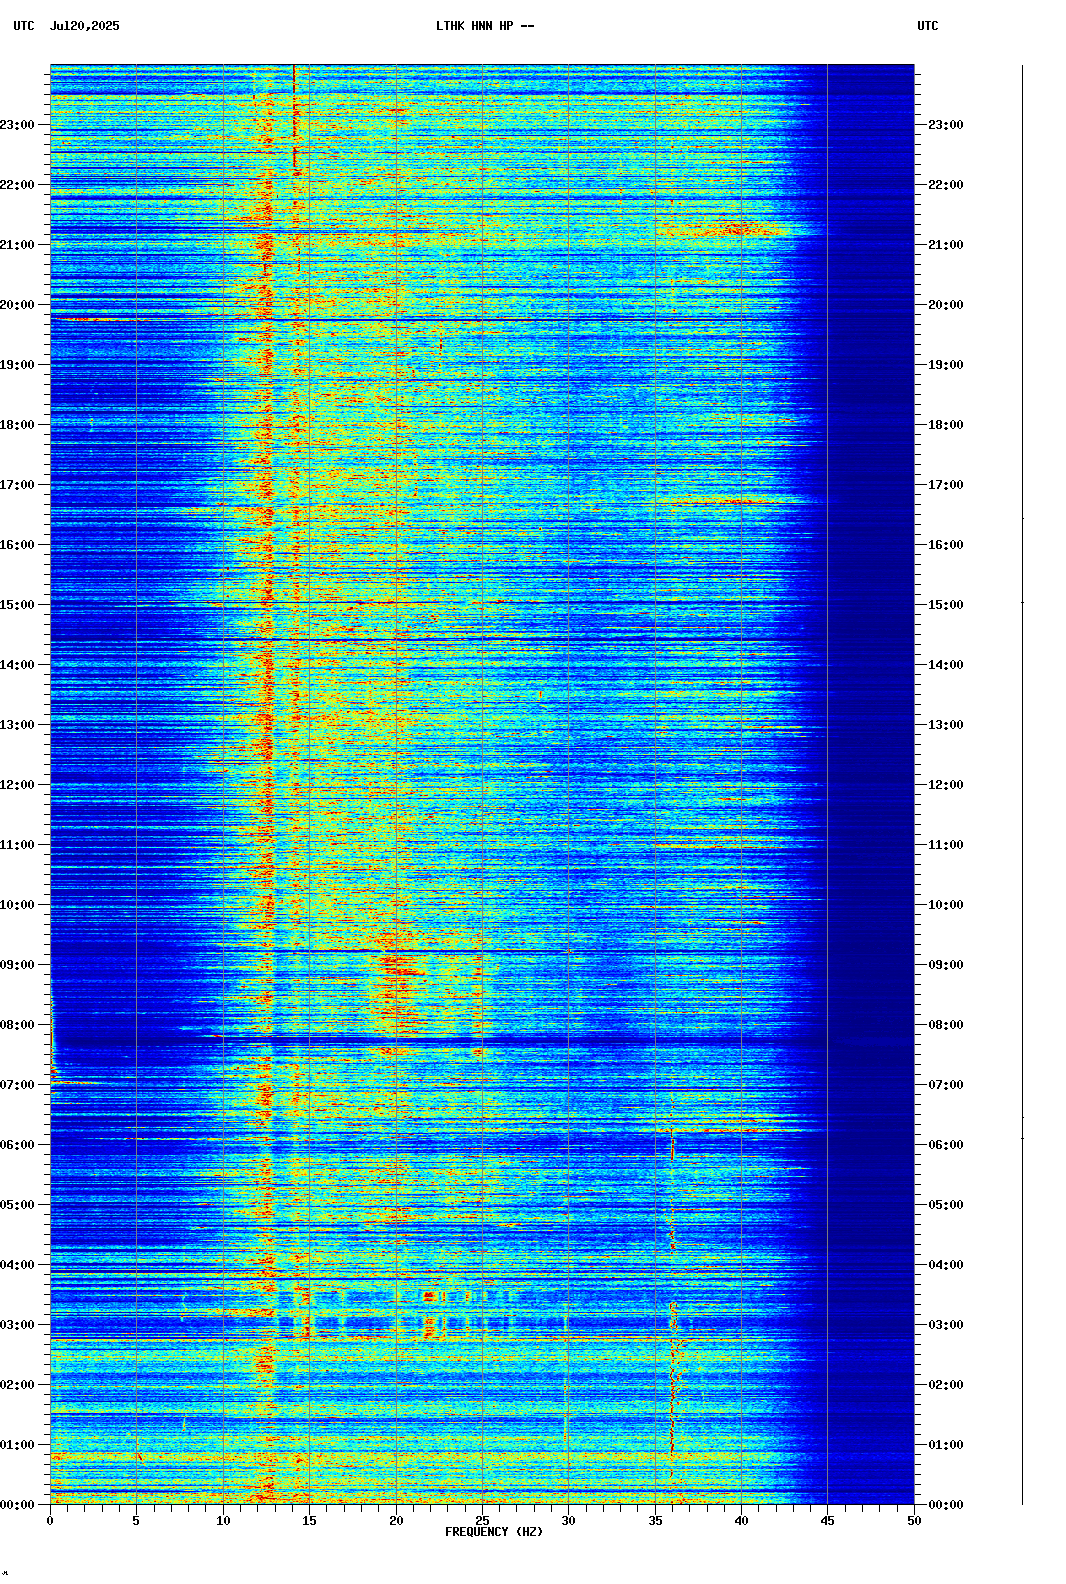Screen dimensions: 1066x1584
Task: Click frequency axis tick label 30
Action: [x=568, y=1521]
